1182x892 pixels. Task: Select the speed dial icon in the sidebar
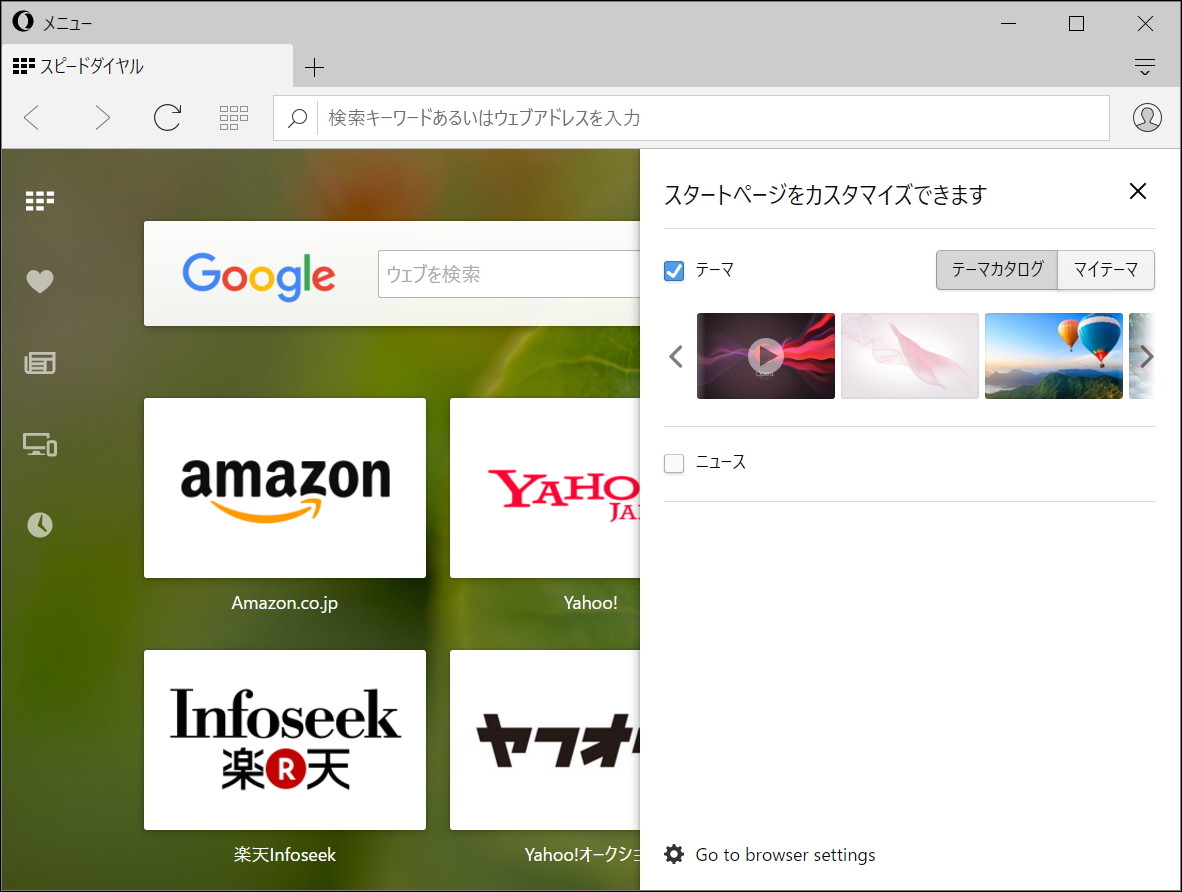(38, 199)
